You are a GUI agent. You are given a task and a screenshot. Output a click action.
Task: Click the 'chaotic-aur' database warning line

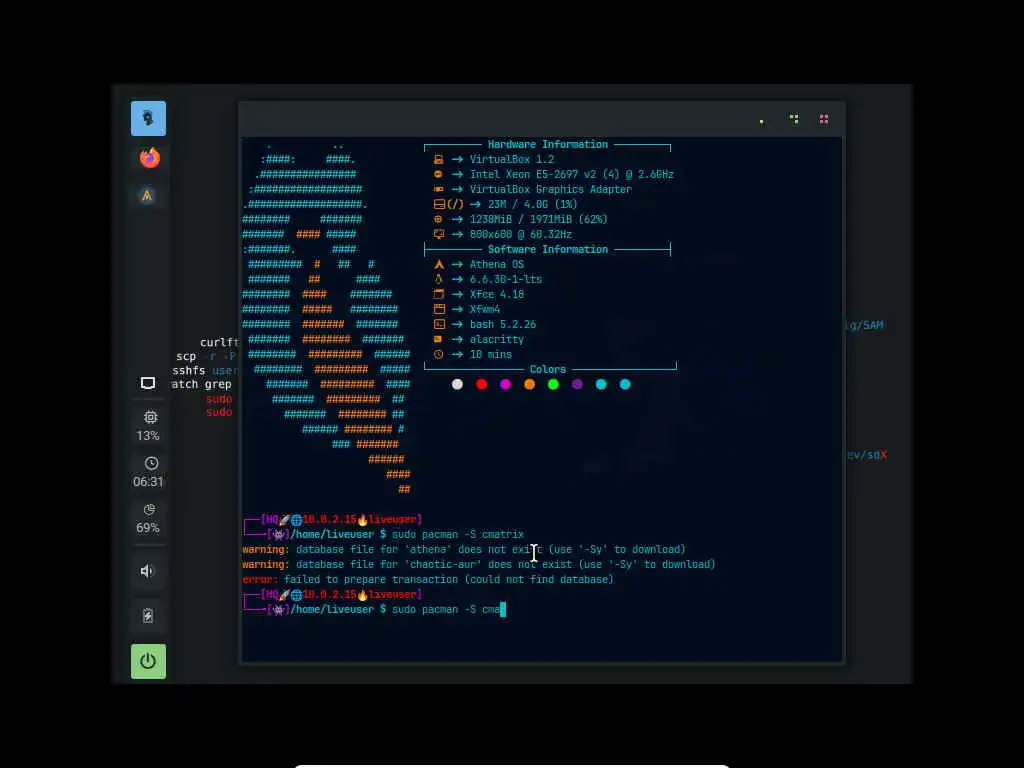click(x=479, y=564)
